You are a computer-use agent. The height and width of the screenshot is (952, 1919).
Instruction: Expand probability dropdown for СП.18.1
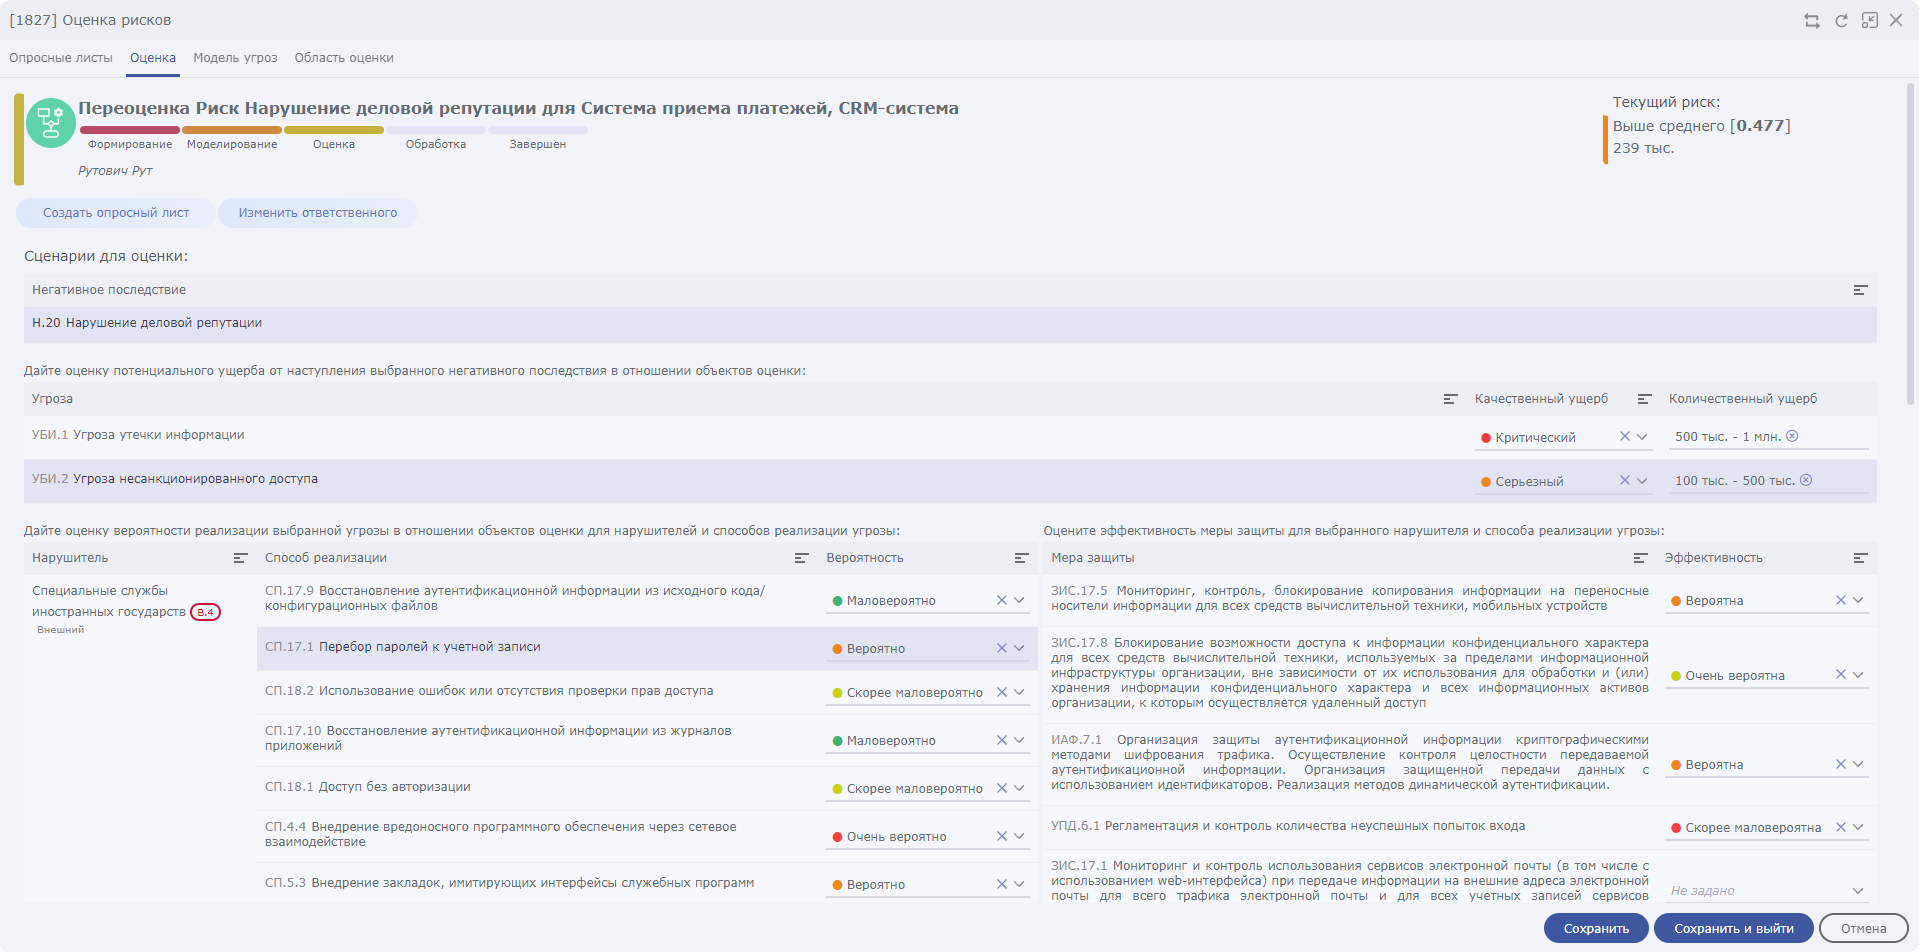point(1019,788)
